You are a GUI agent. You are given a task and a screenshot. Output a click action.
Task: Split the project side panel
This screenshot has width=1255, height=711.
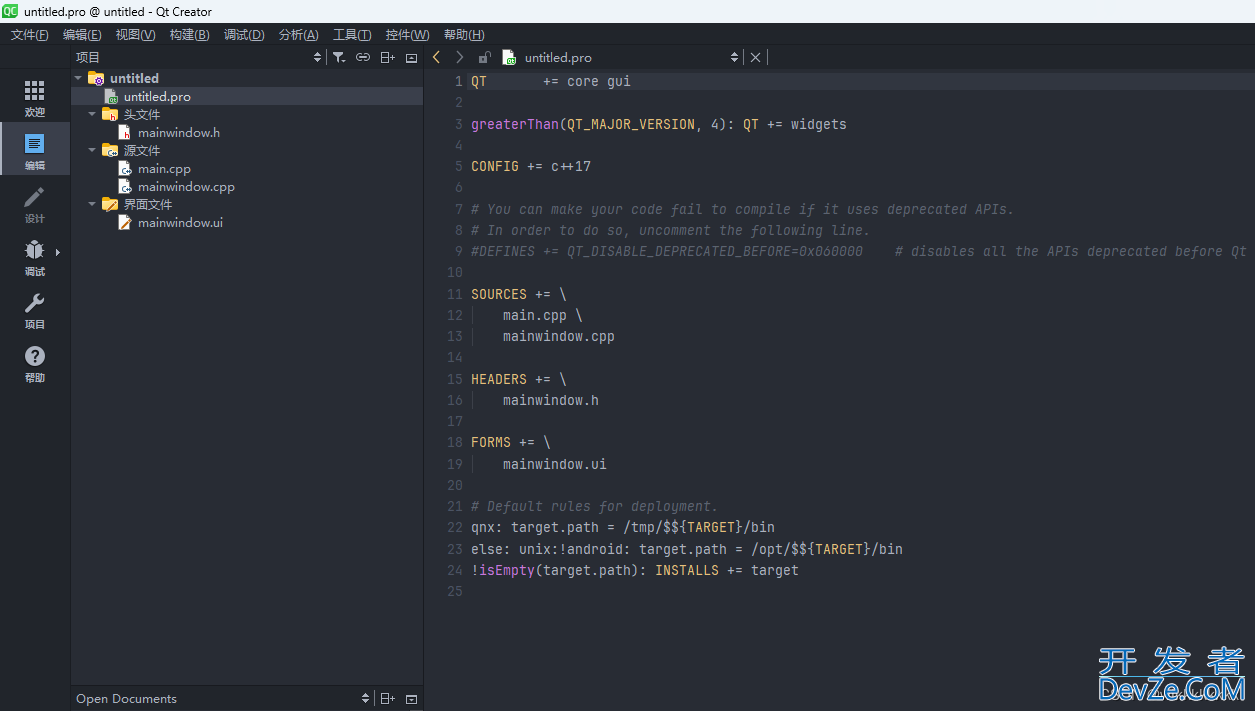point(387,58)
